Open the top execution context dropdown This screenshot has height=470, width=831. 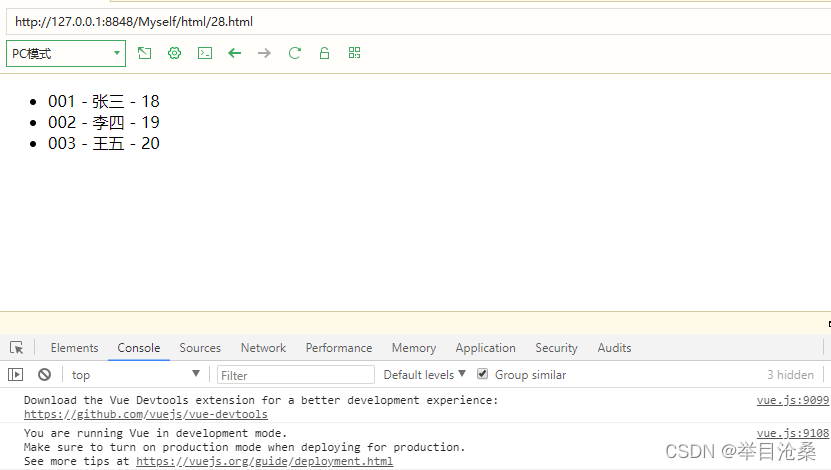136,375
